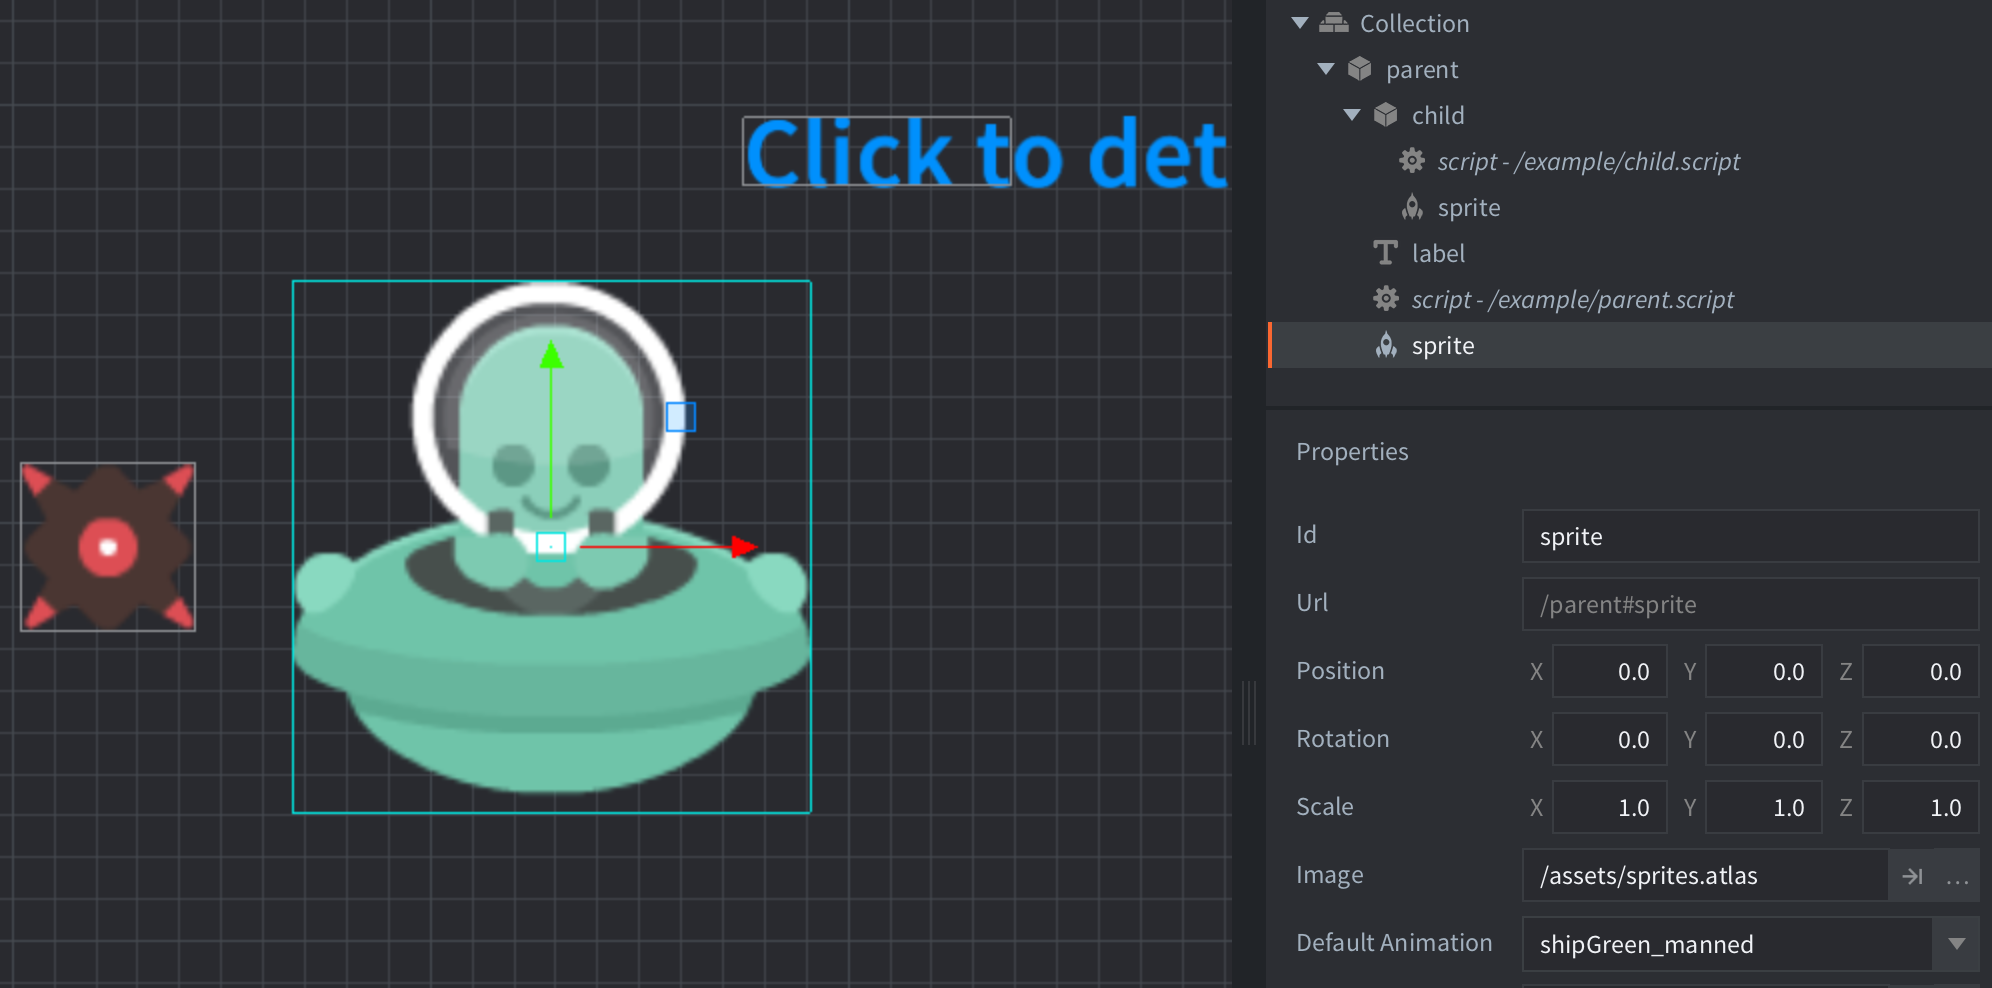Collapse the child game object node
This screenshot has height=988, width=1992.
[1352, 115]
